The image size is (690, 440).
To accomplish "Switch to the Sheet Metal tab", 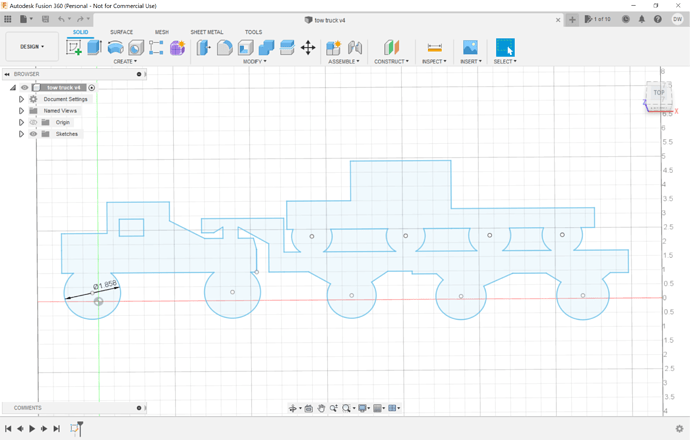I will coord(207,32).
